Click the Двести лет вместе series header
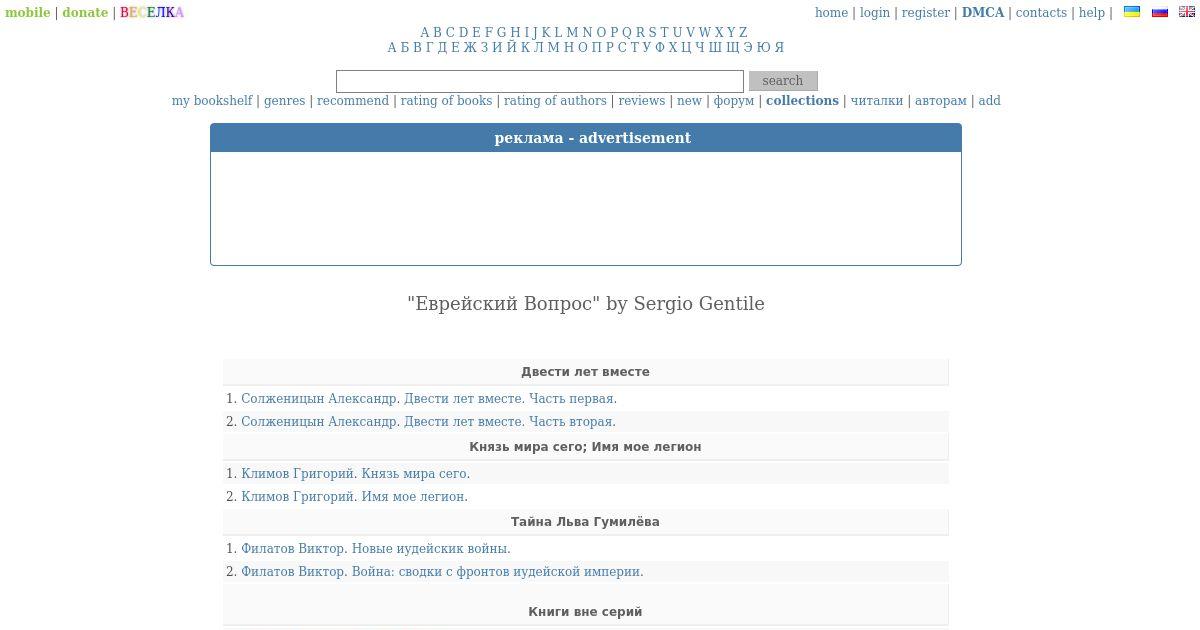 [x=585, y=372]
